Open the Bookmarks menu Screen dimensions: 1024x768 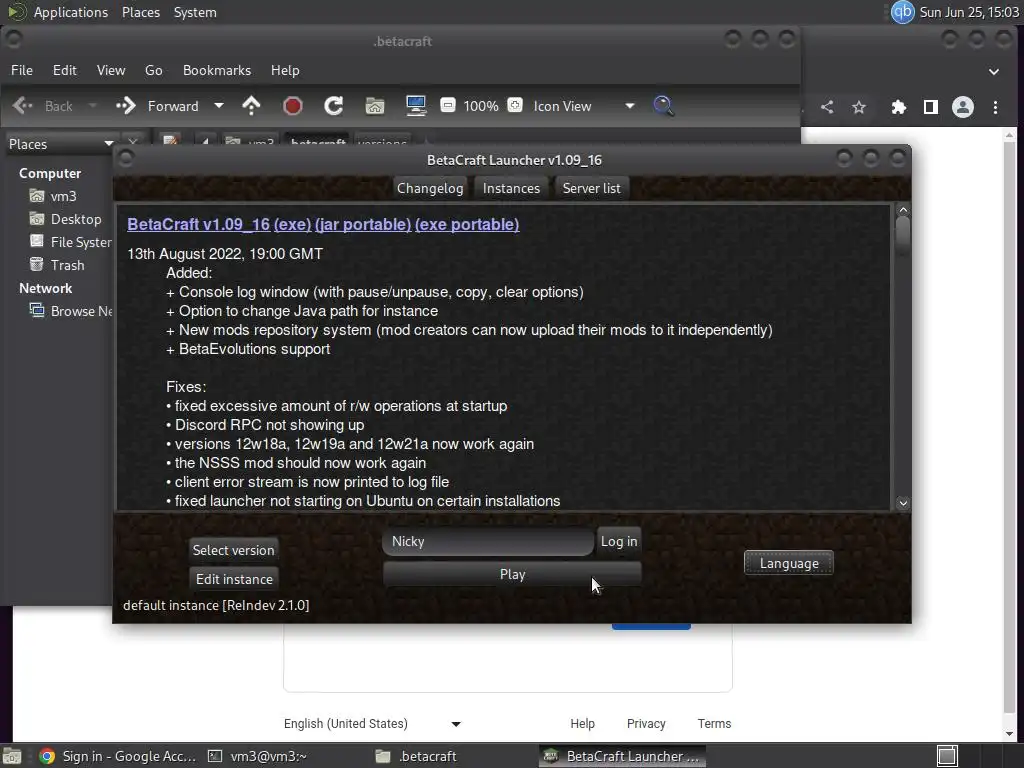(x=217, y=71)
